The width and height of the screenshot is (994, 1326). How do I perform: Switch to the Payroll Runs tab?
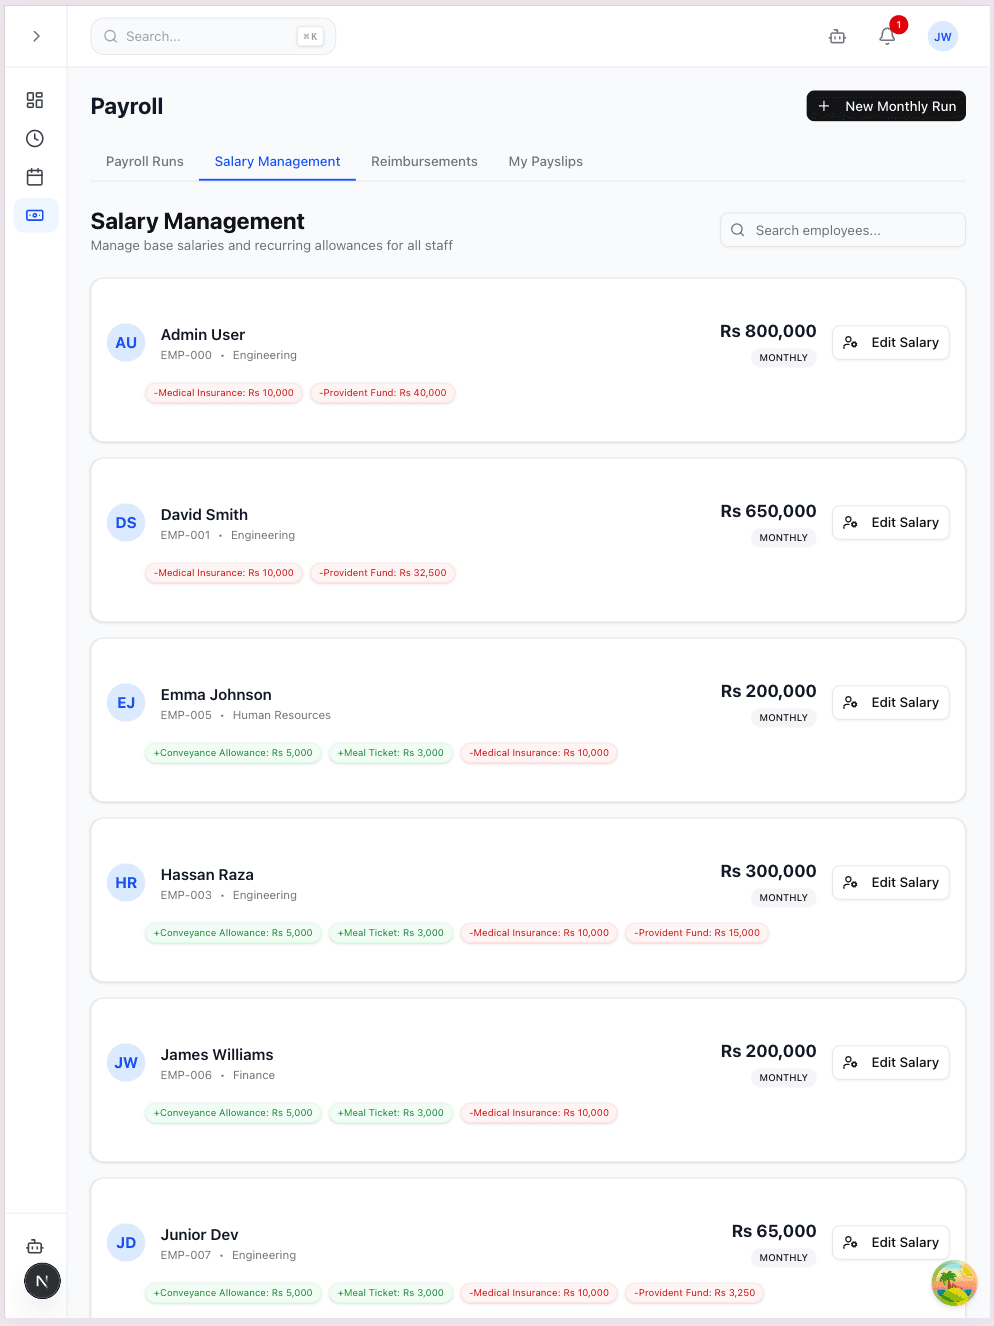point(145,161)
